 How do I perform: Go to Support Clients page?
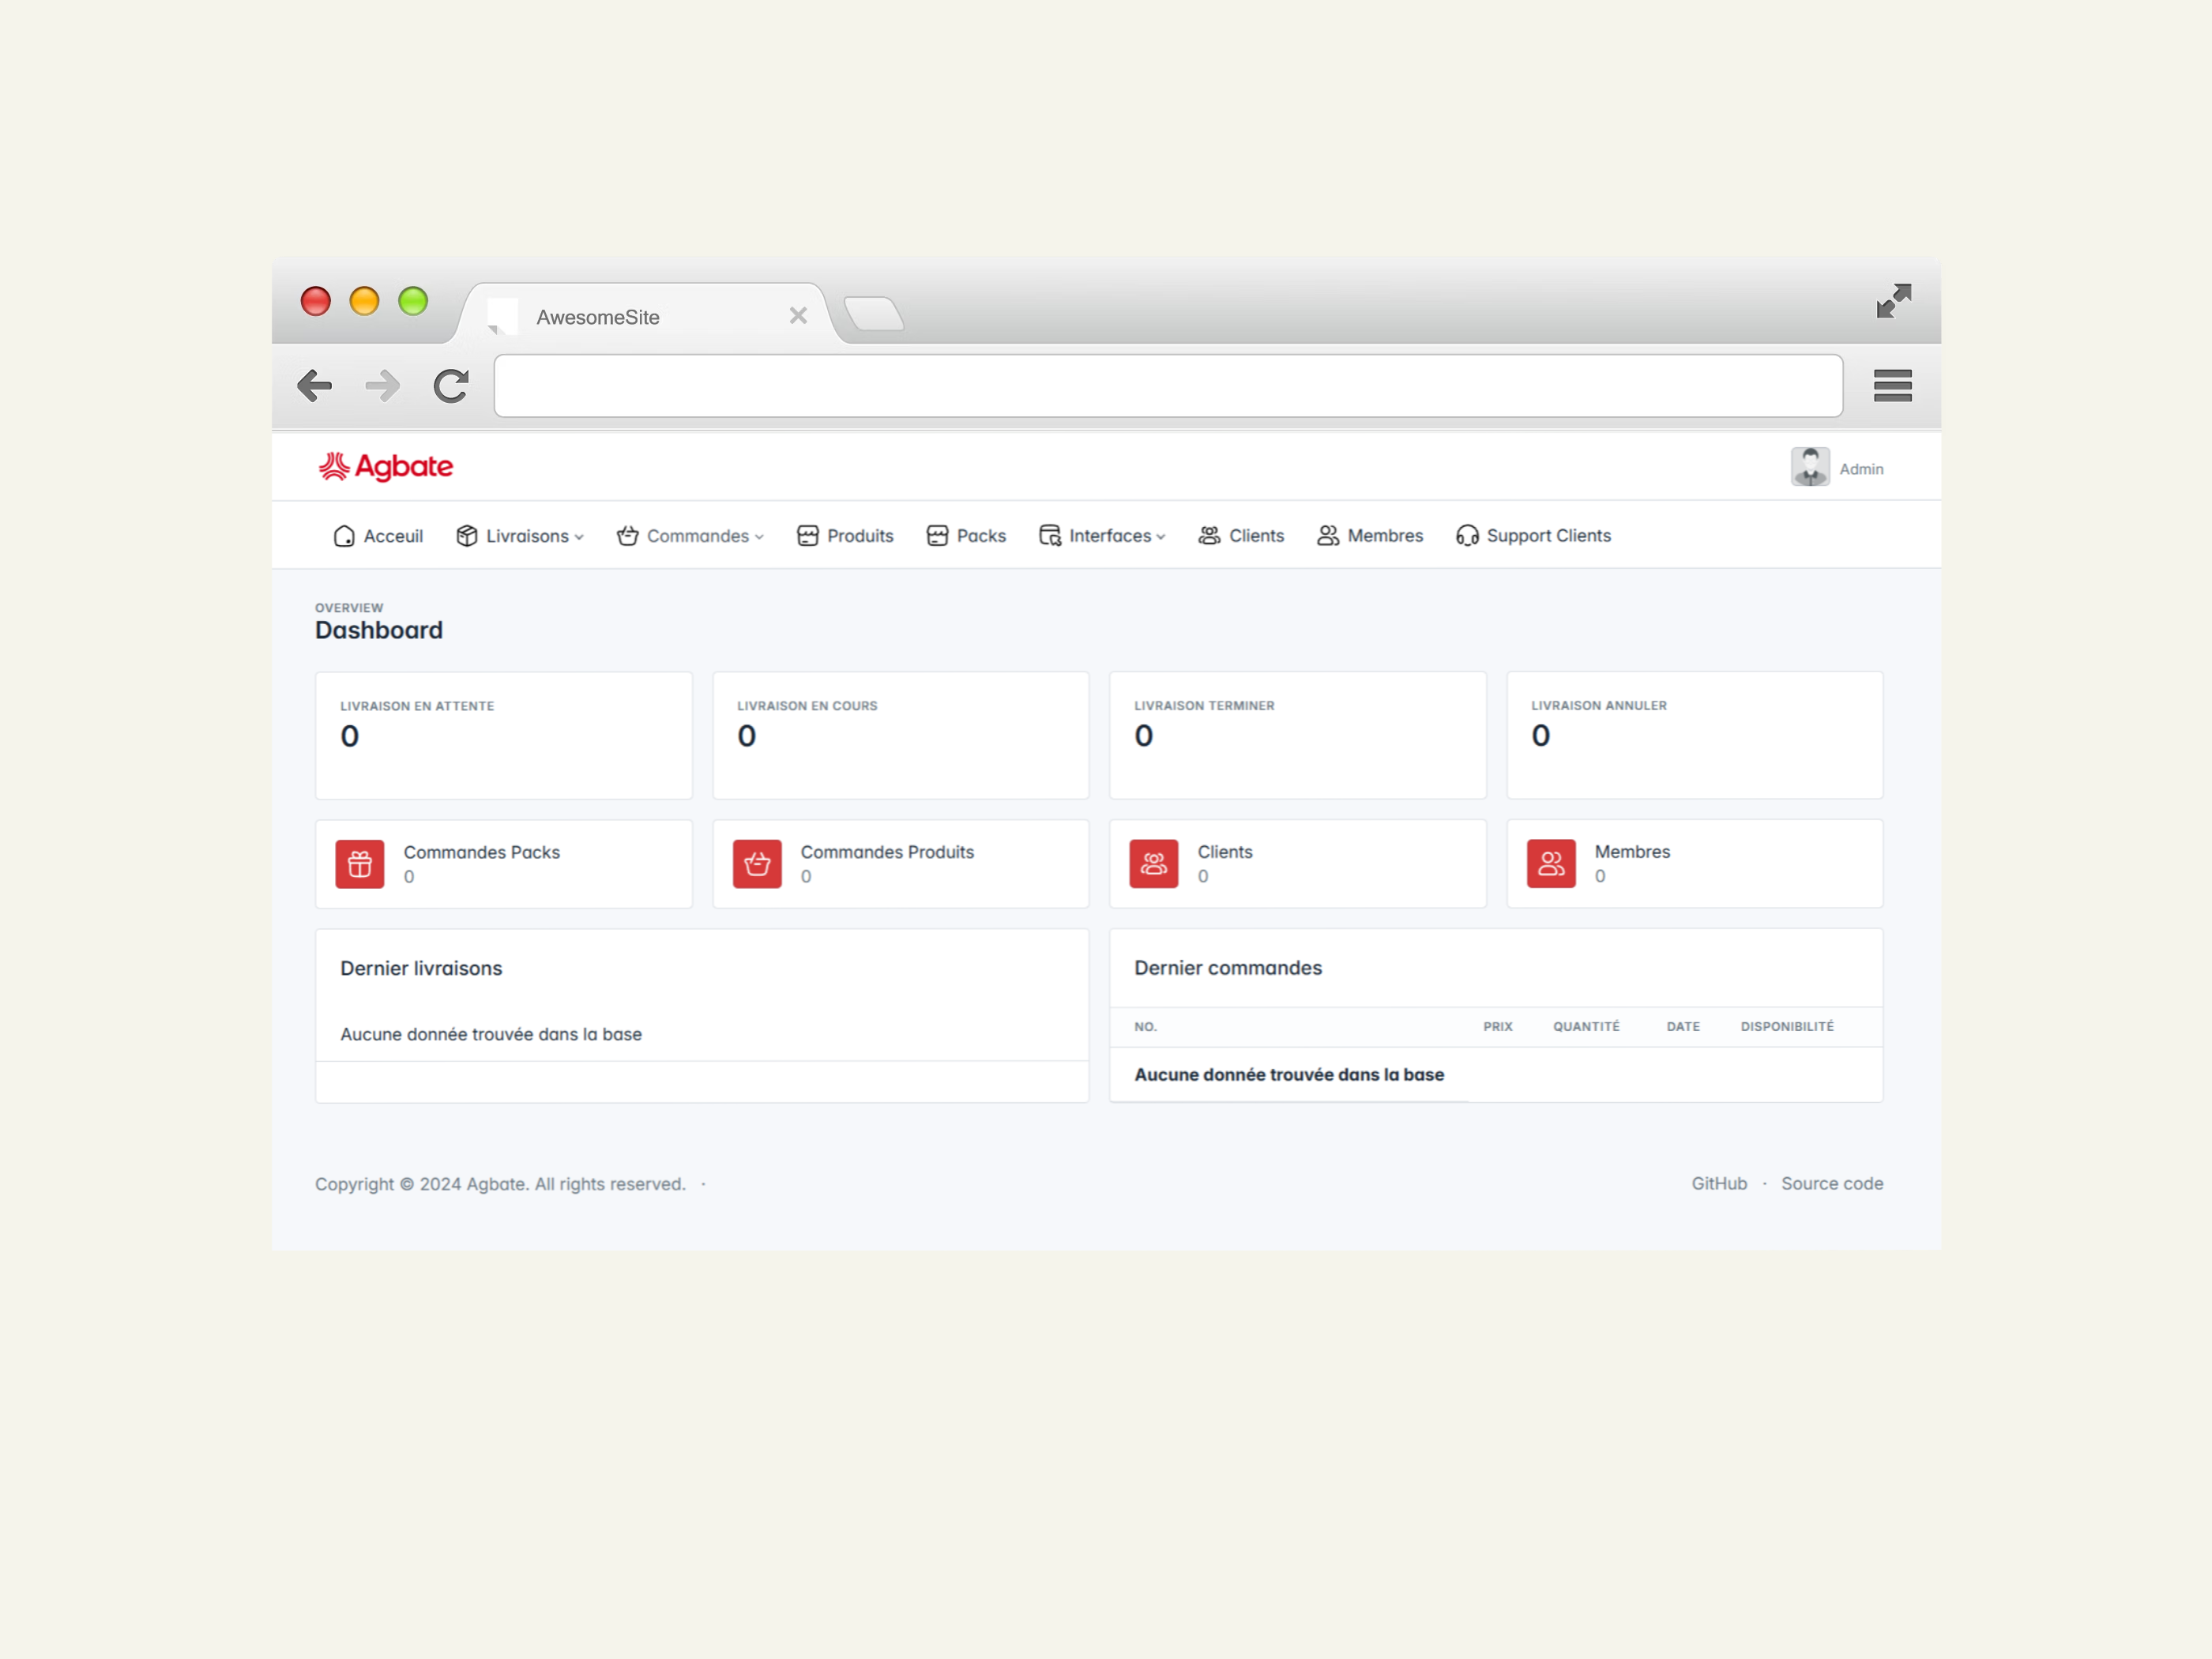point(1534,536)
